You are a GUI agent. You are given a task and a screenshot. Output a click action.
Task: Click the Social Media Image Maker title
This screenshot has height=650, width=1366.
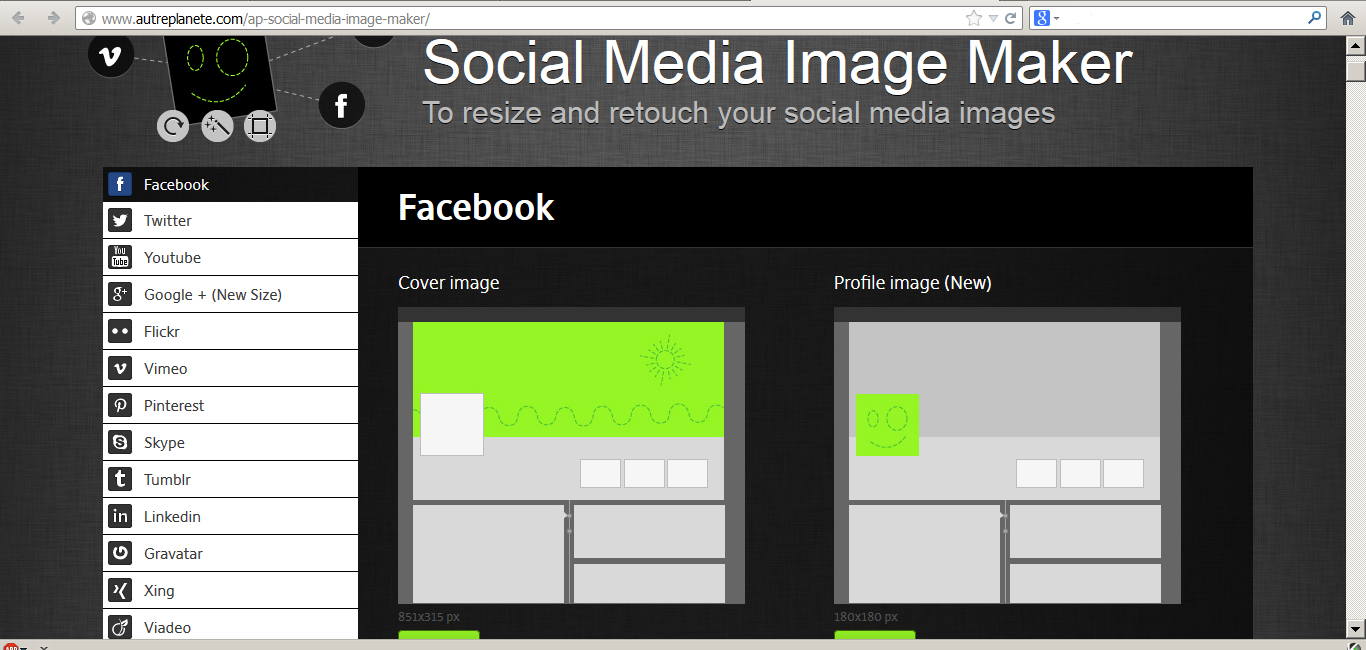(x=777, y=63)
